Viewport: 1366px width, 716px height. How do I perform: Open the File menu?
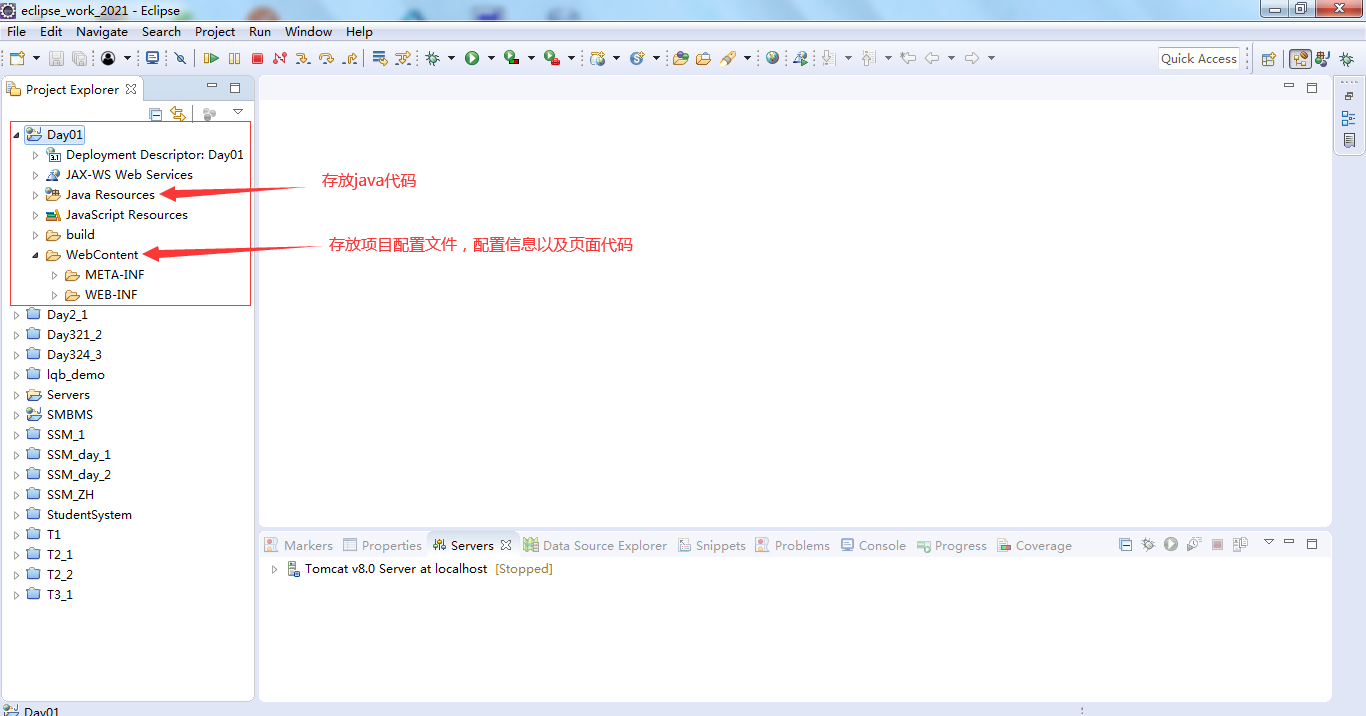(x=16, y=32)
